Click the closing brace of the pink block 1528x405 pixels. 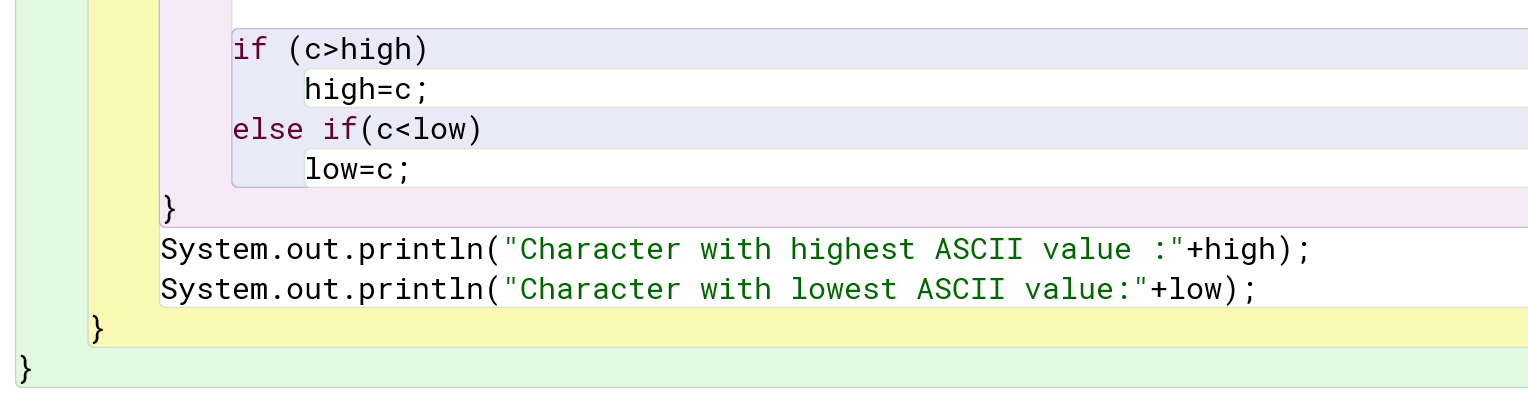click(169, 209)
